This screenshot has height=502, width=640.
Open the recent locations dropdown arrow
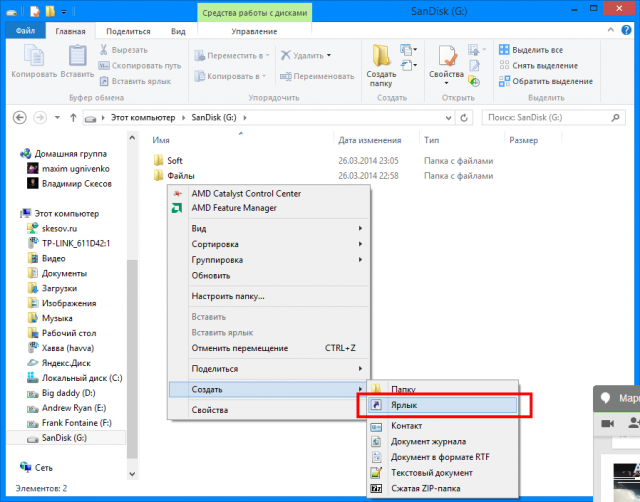click(x=58, y=118)
